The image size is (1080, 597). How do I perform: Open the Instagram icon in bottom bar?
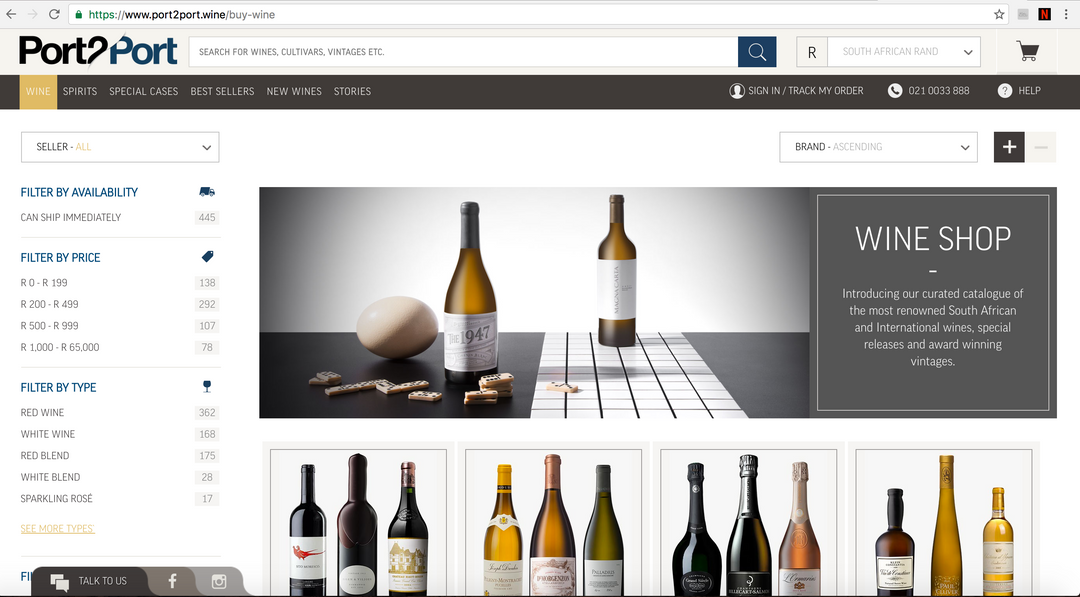coord(219,581)
